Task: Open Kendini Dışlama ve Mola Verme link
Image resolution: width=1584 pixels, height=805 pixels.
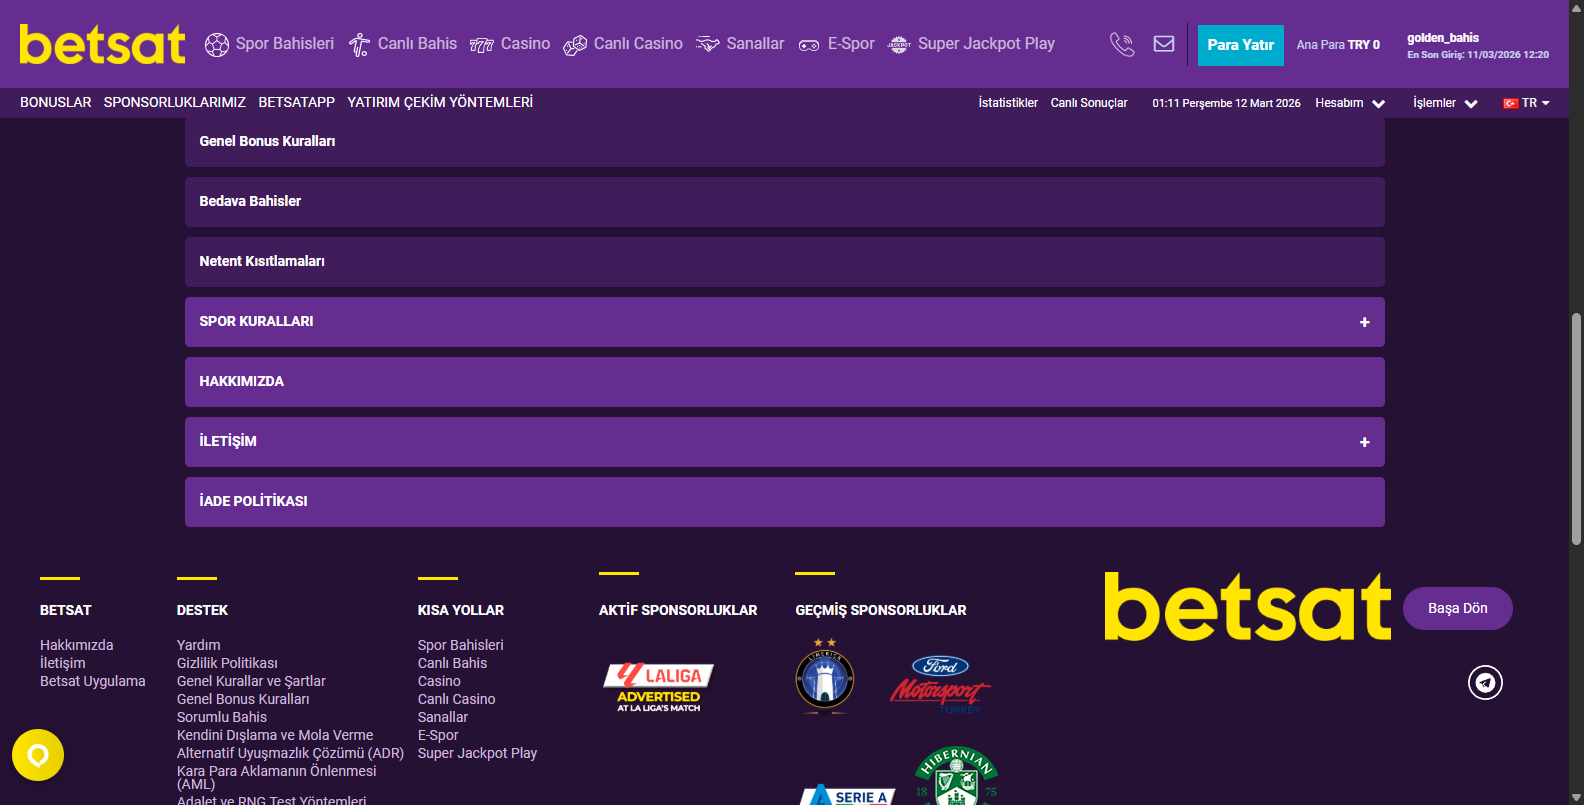Action: click(275, 735)
